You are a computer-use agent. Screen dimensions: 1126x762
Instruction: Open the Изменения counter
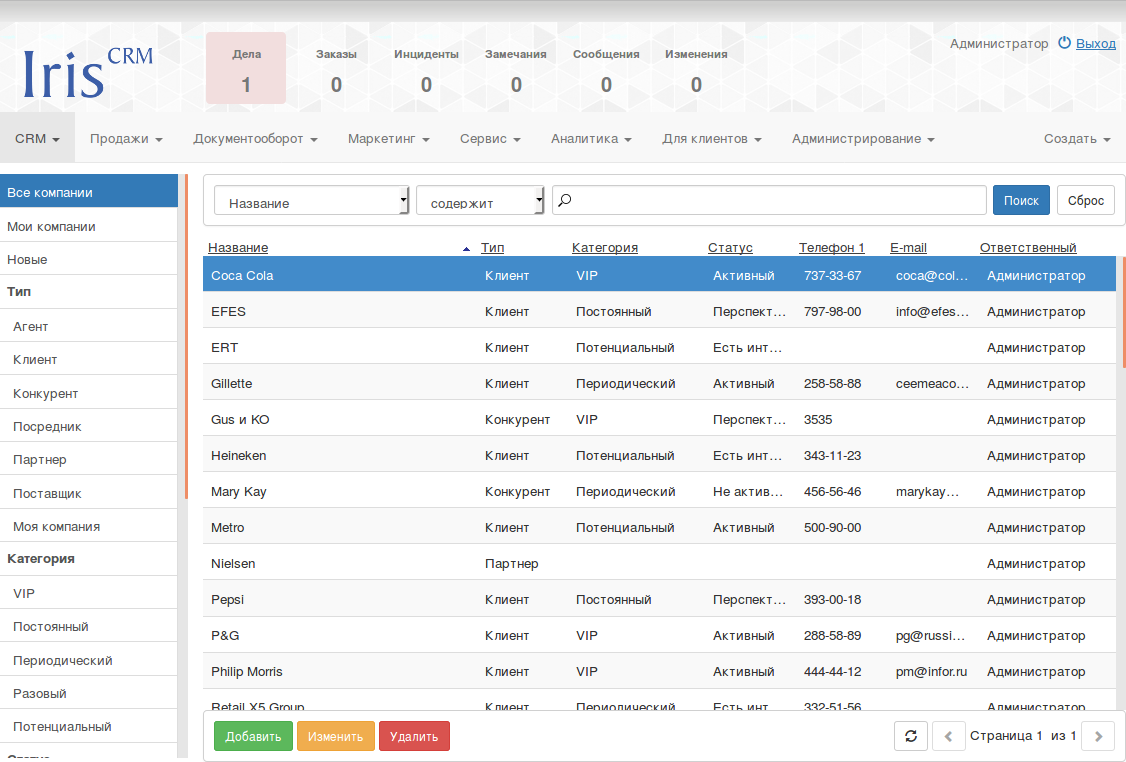pos(696,70)
